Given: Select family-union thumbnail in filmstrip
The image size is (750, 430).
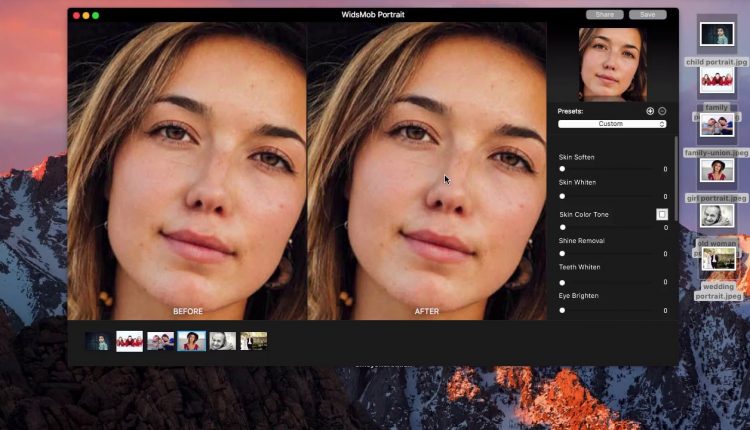Looking at the screenshot, I should [161, 342].
